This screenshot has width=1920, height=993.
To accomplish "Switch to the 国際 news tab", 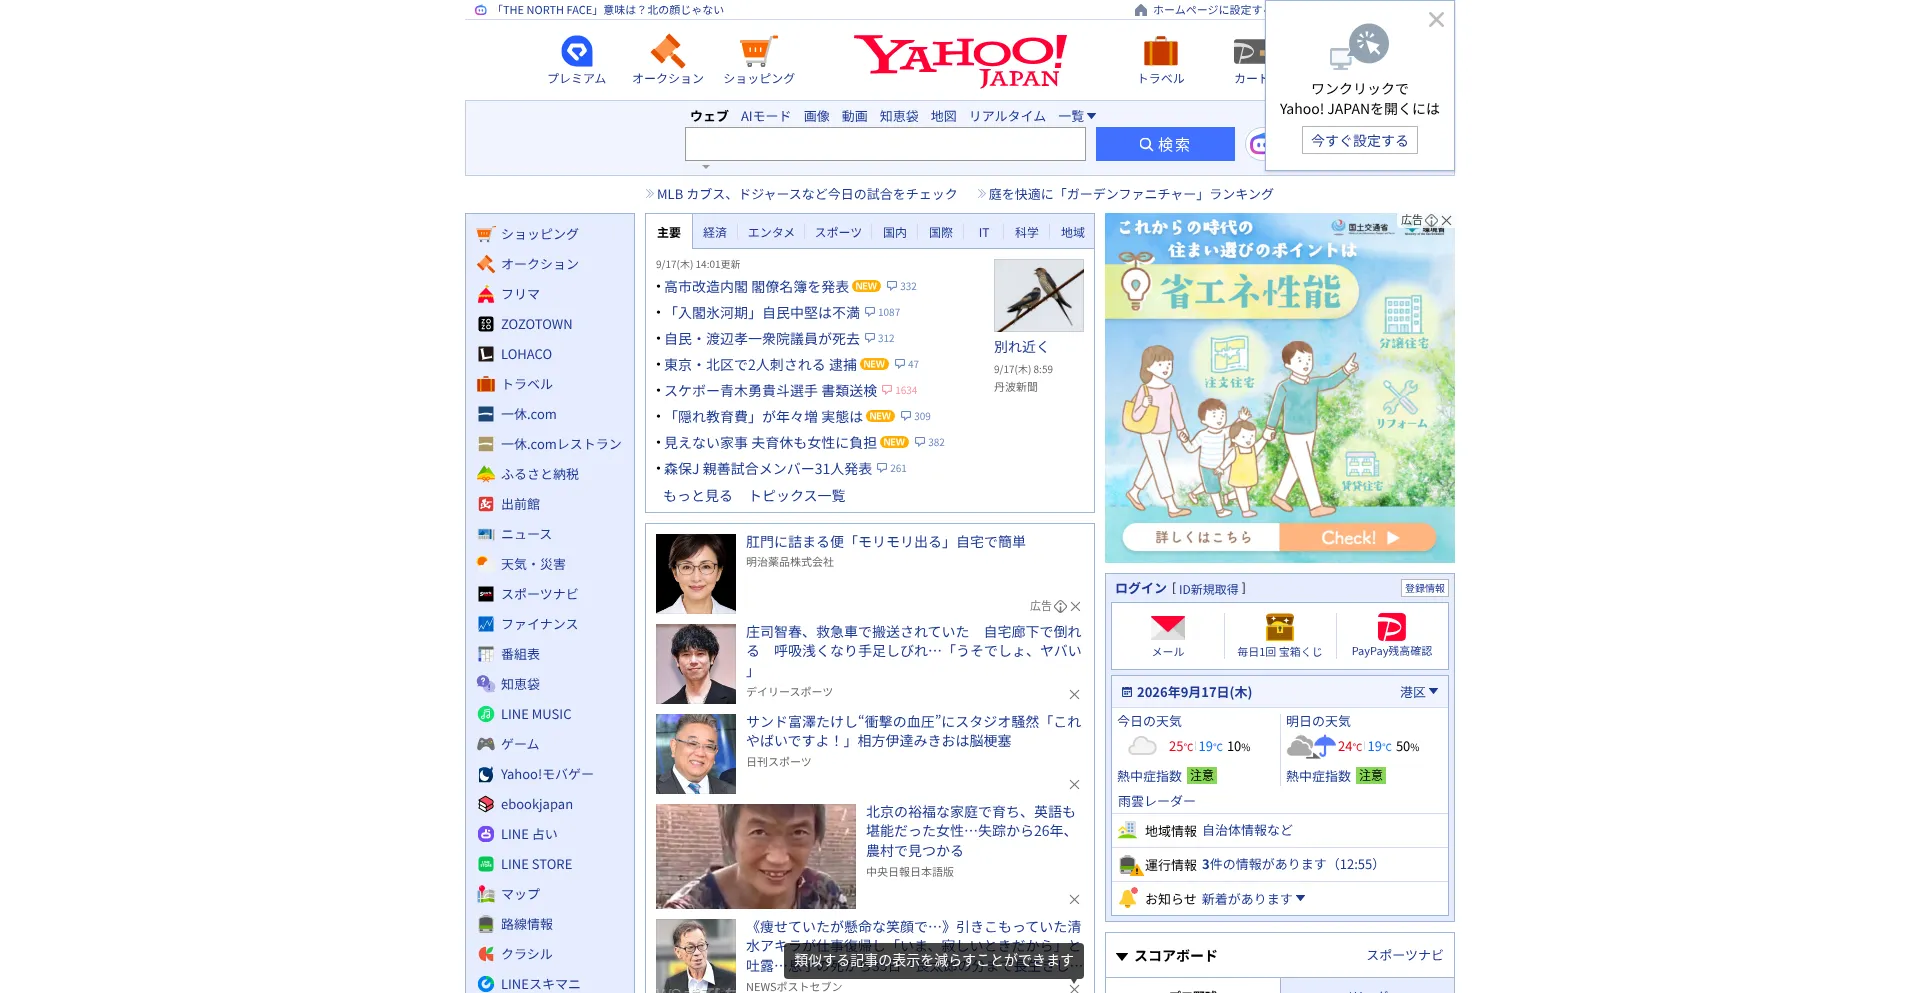I will [x=941, y=232].
